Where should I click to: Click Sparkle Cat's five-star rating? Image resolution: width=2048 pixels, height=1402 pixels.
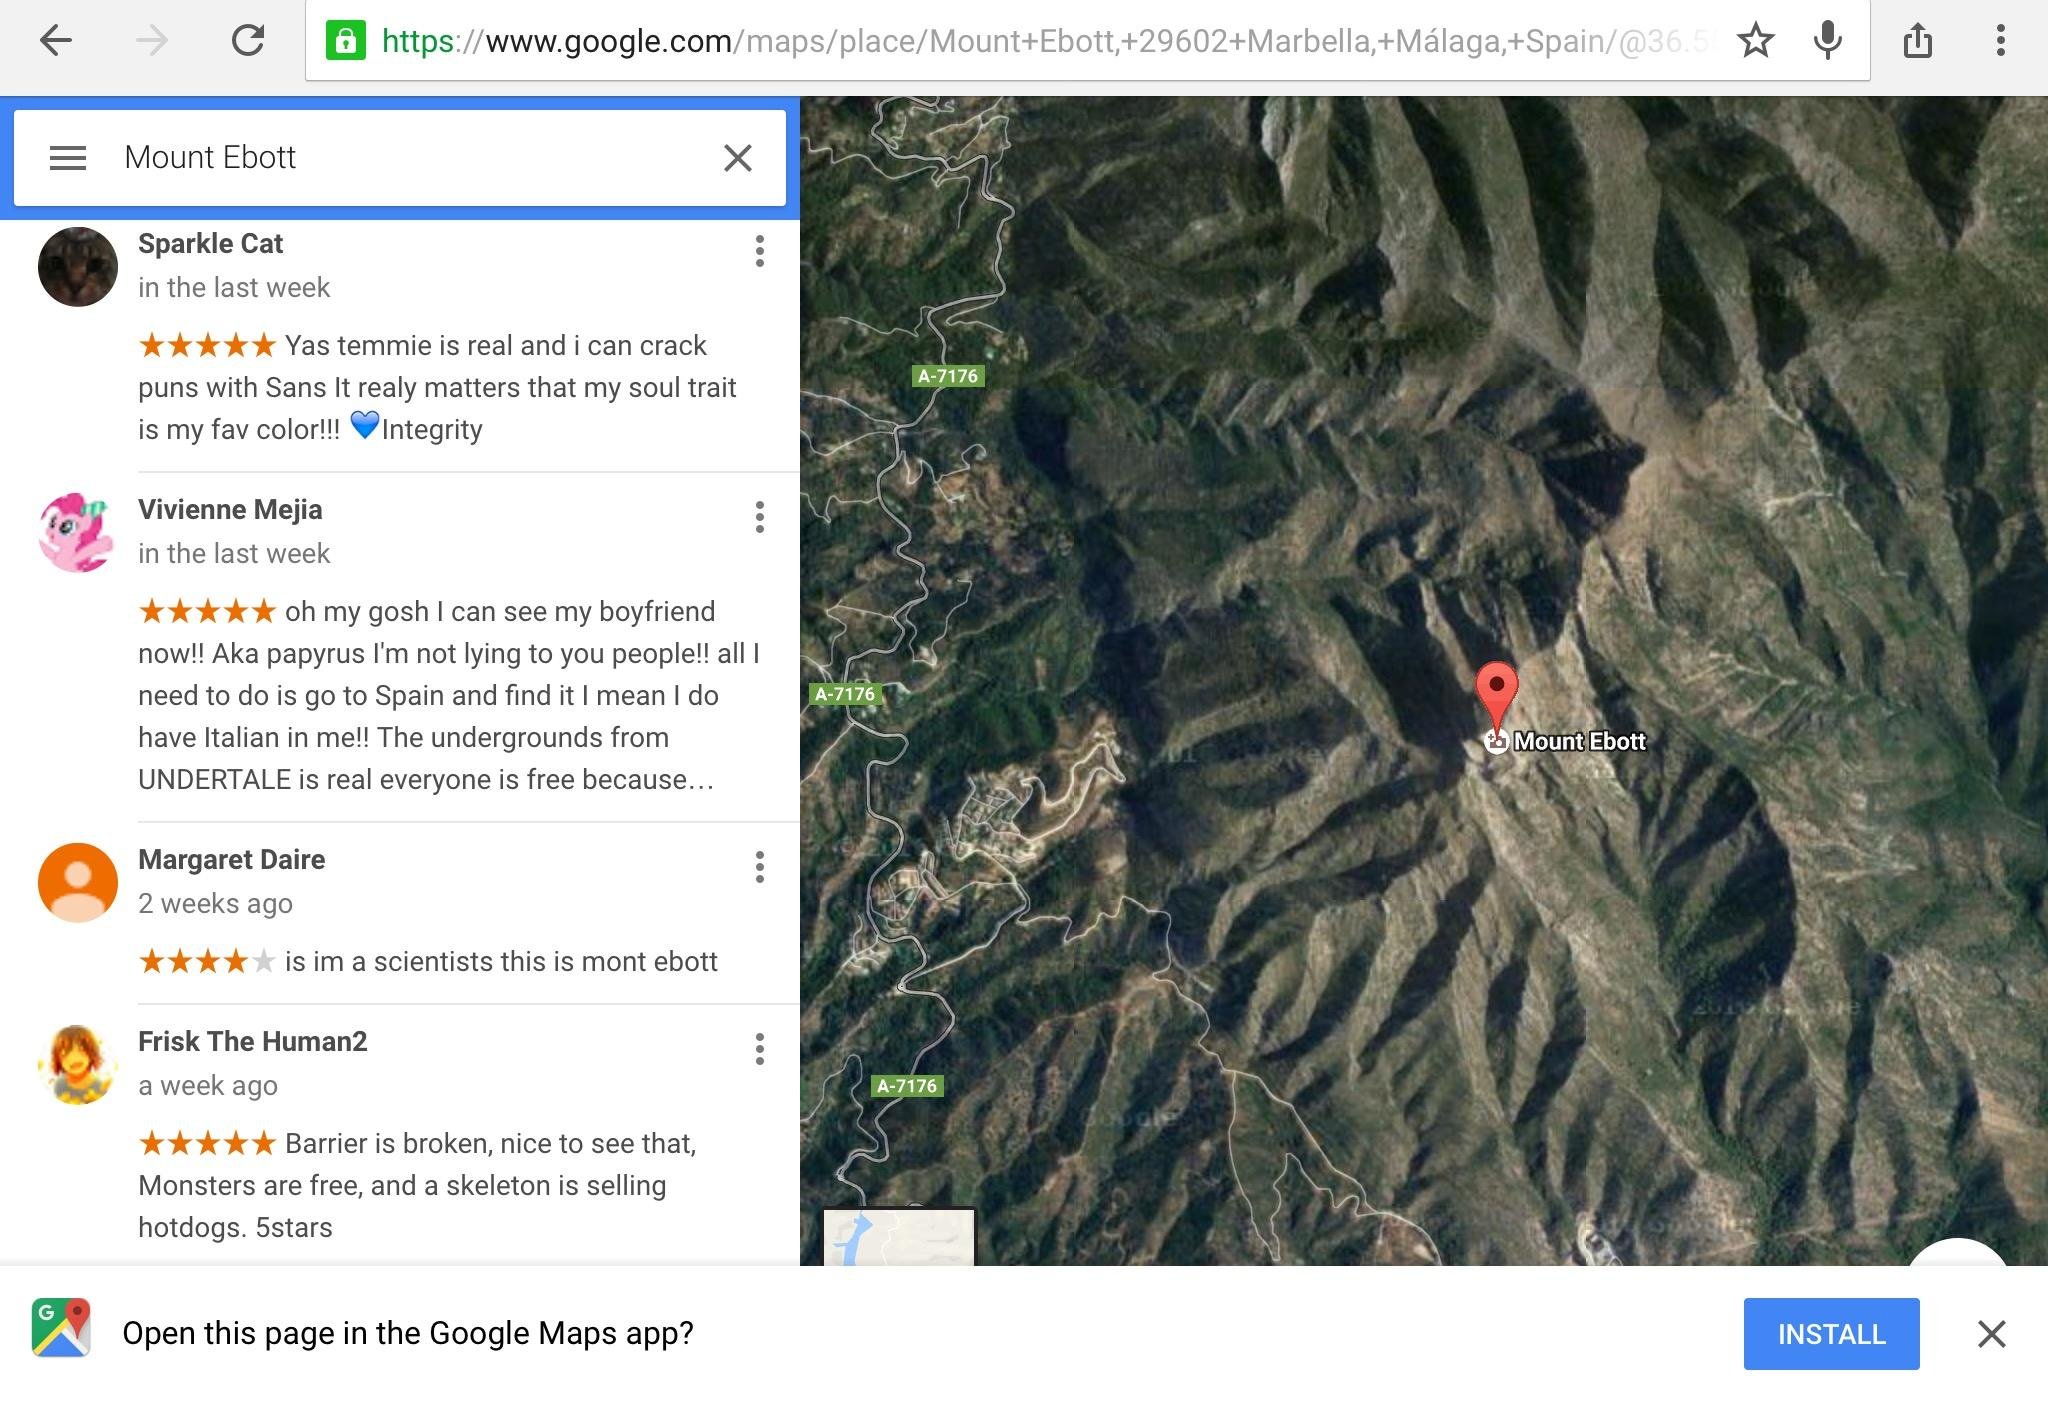tap(207, 346)
